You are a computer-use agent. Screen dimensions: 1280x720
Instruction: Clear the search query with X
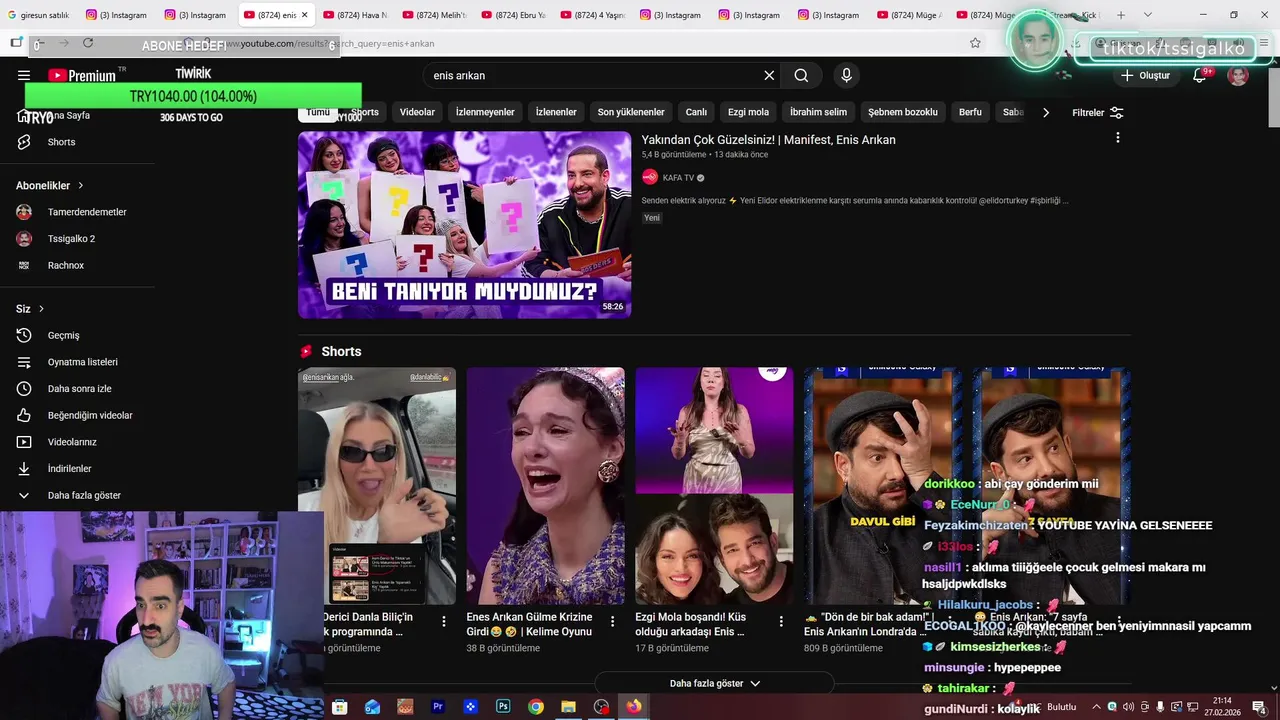coord(769,75)
